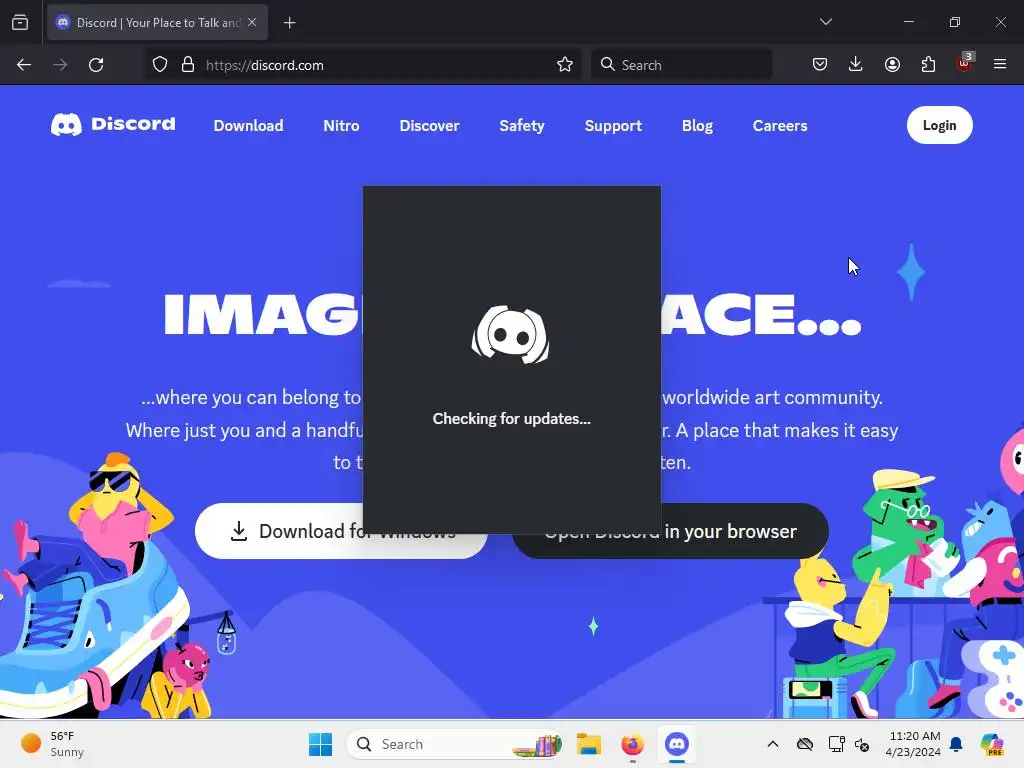This screenshot has width=1024, height=768.
Task: Open the Firefox hamburger menu
Action: (1000, 64)
